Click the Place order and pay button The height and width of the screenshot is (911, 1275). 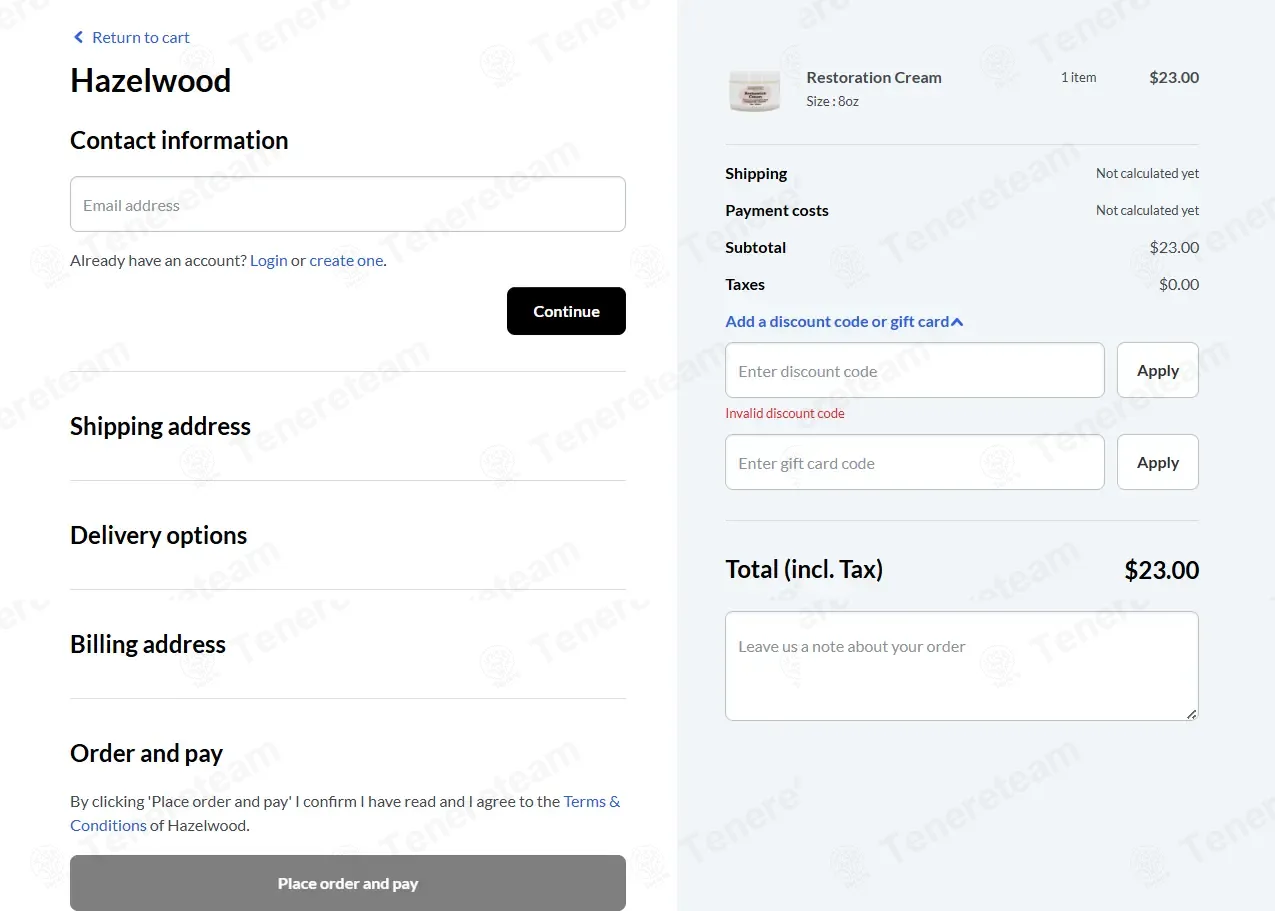(x=348, y=883)
